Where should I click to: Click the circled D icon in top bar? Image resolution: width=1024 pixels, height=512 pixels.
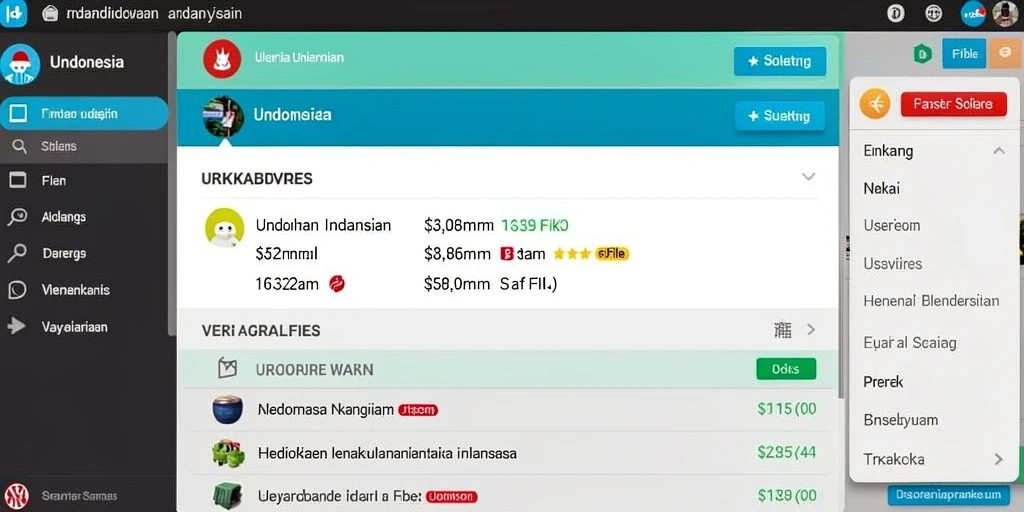[x=895, y=13]
